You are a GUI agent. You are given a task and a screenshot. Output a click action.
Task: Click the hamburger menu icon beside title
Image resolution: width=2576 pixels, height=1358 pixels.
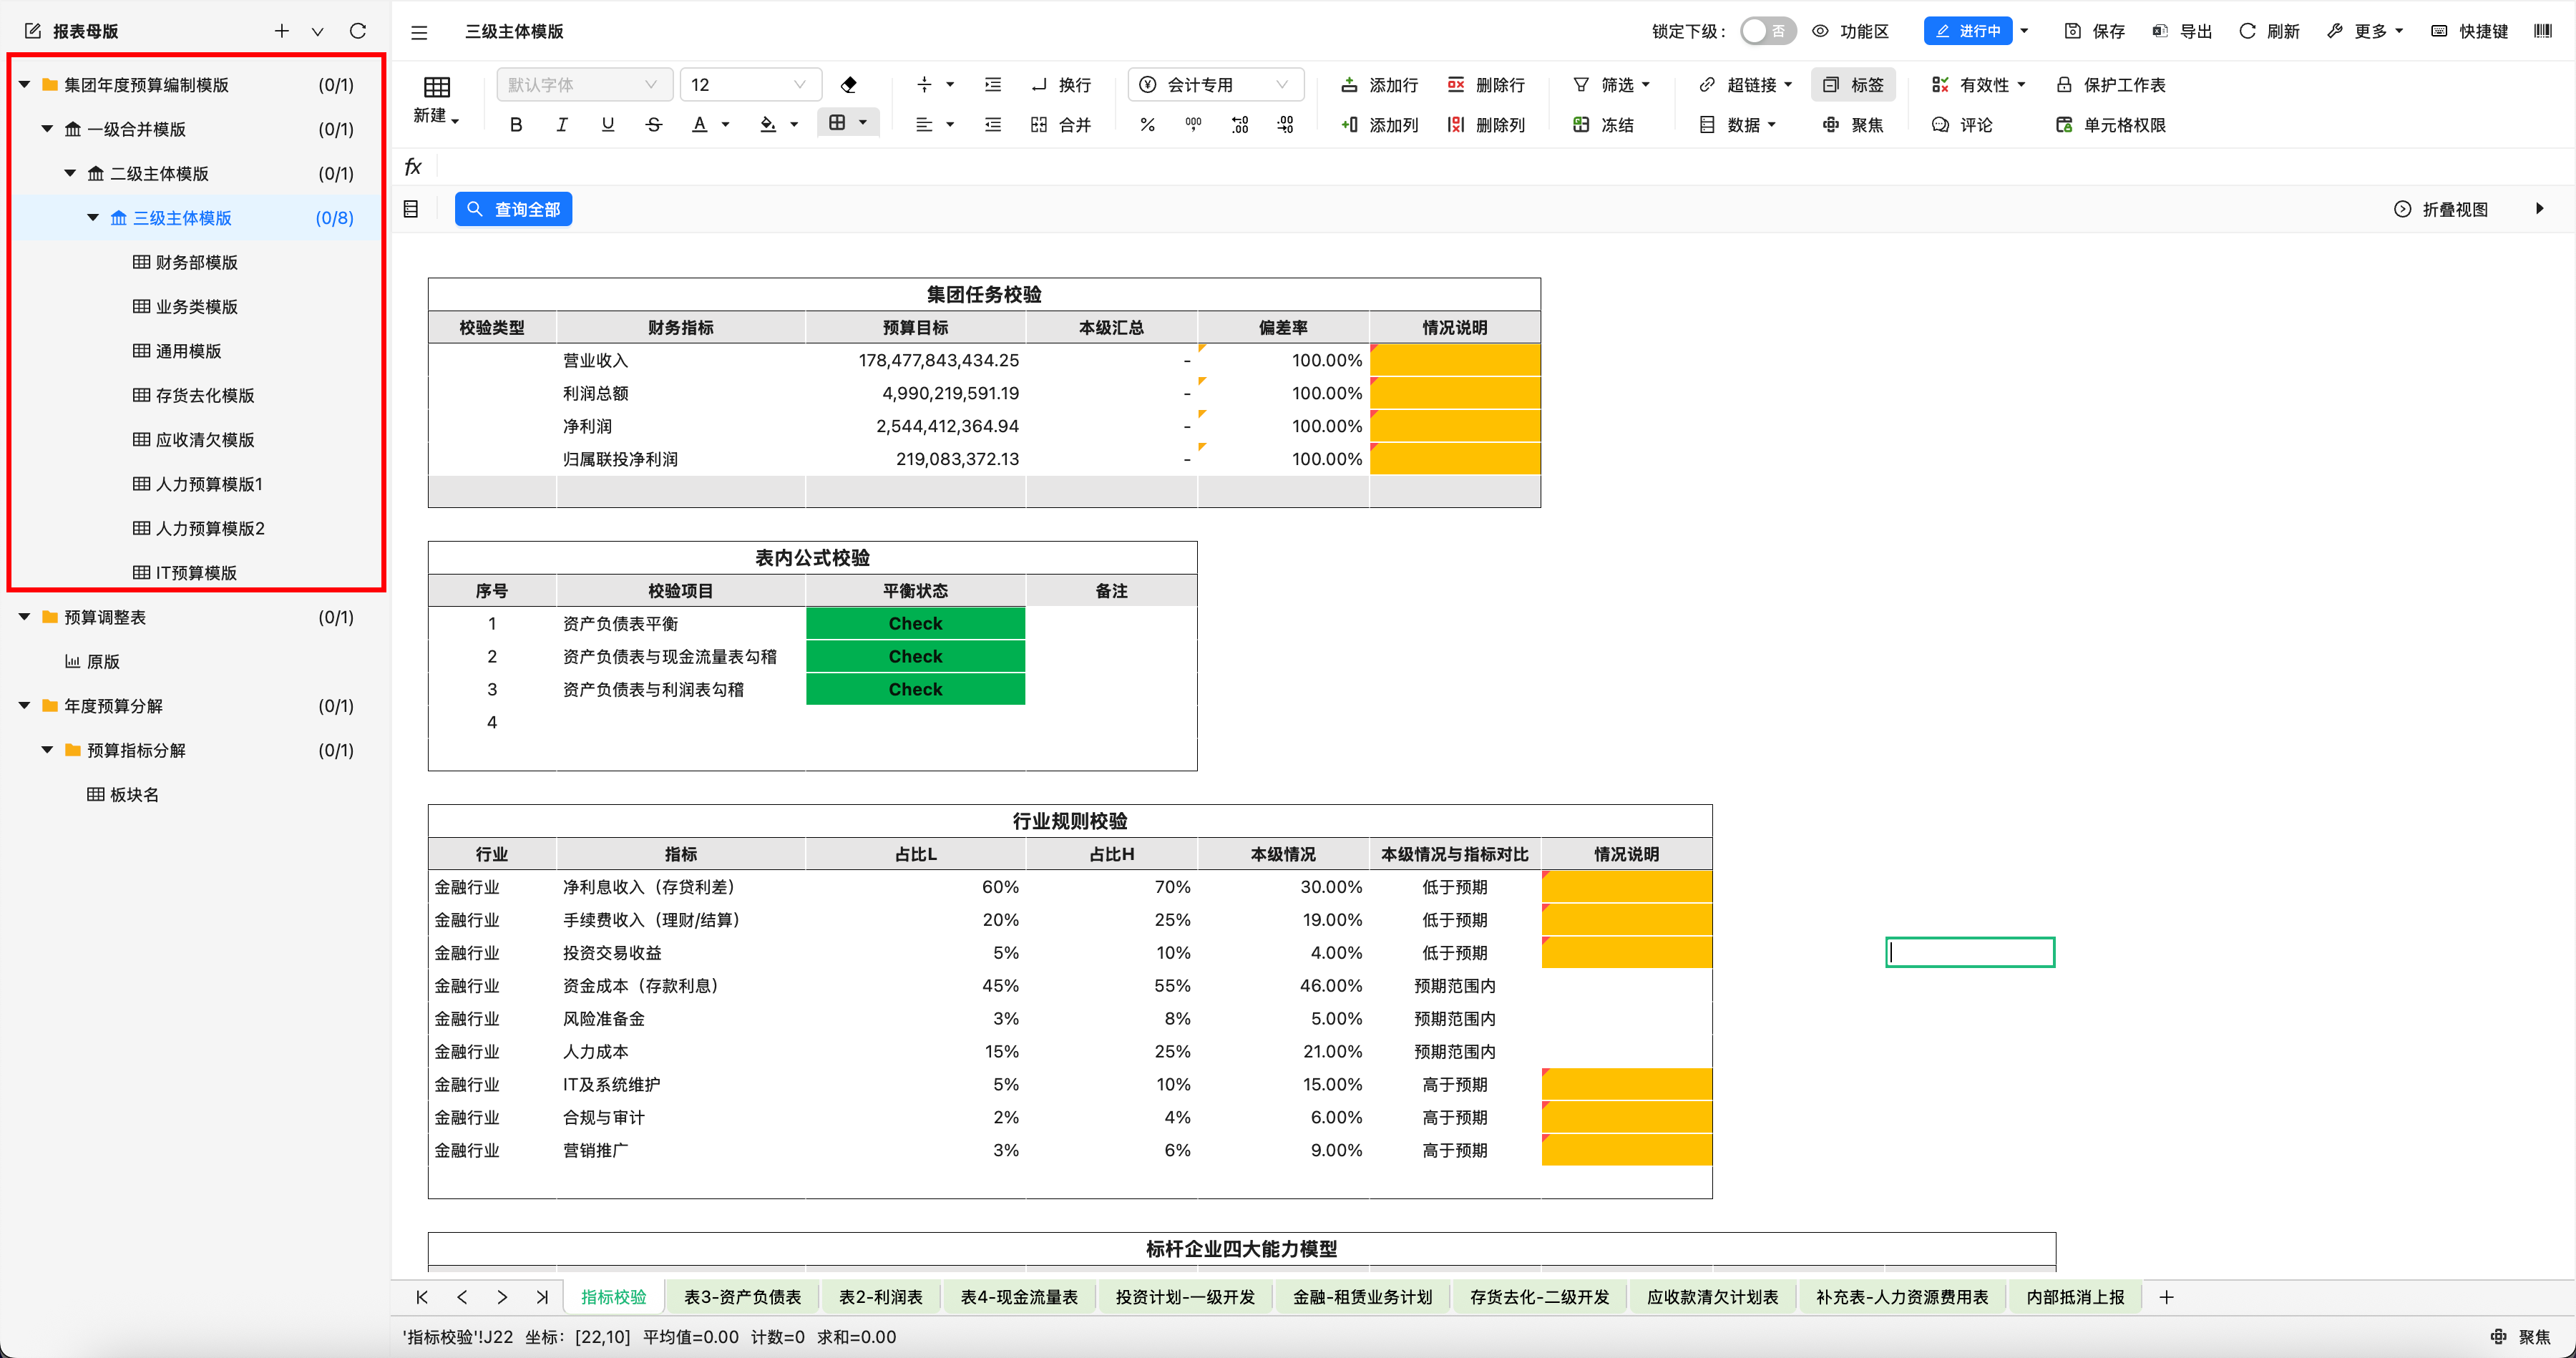tap(419, 32)
